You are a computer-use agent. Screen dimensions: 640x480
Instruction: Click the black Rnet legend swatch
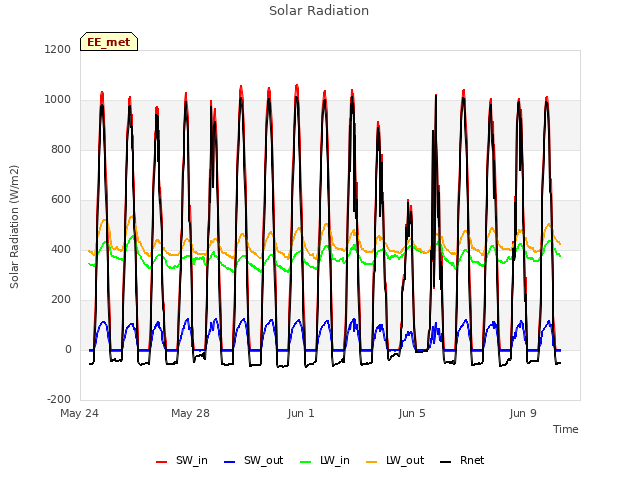[x=445, y=462]
